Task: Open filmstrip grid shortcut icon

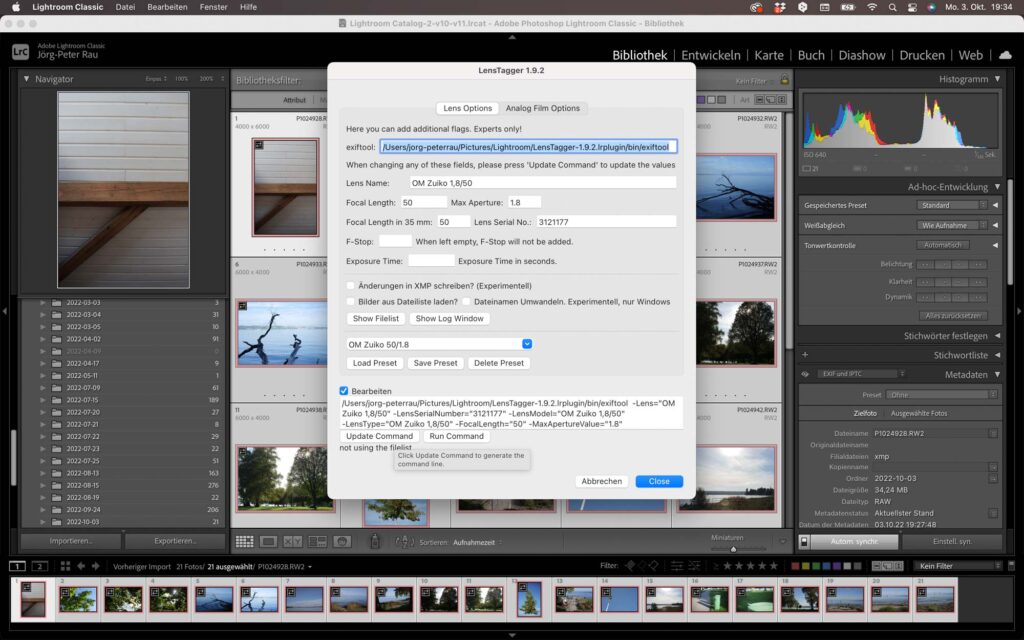Action: click(x=65, y=566)
